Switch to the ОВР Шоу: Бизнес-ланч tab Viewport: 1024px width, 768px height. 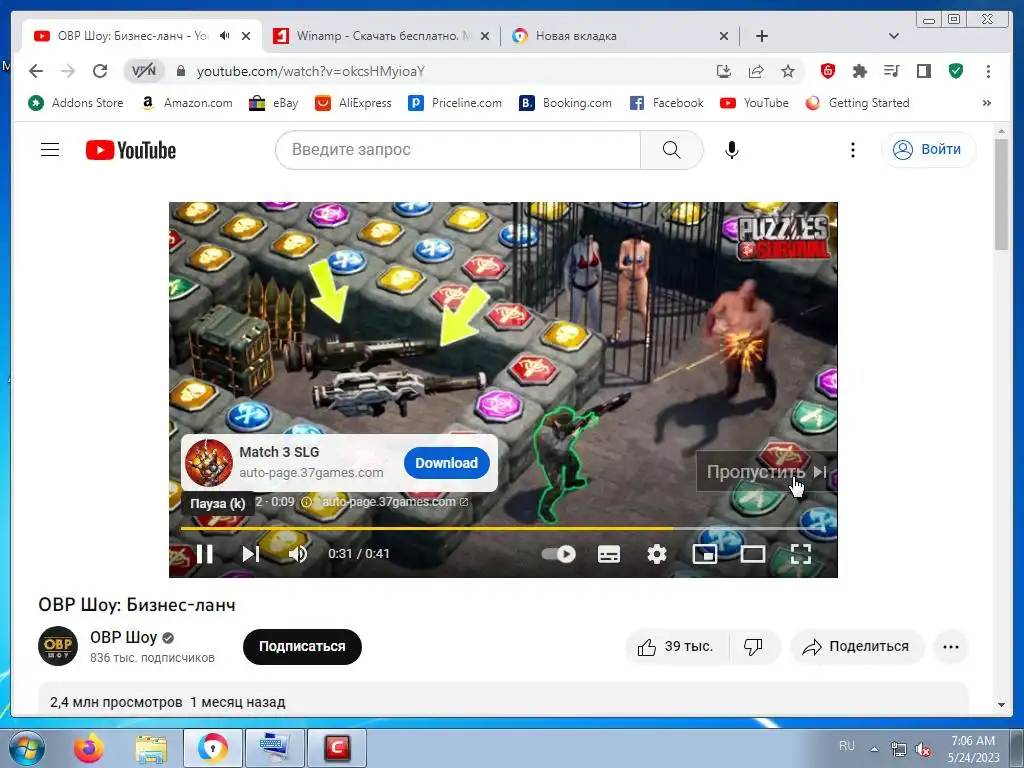pyautogui.click(x=131, y=36)
